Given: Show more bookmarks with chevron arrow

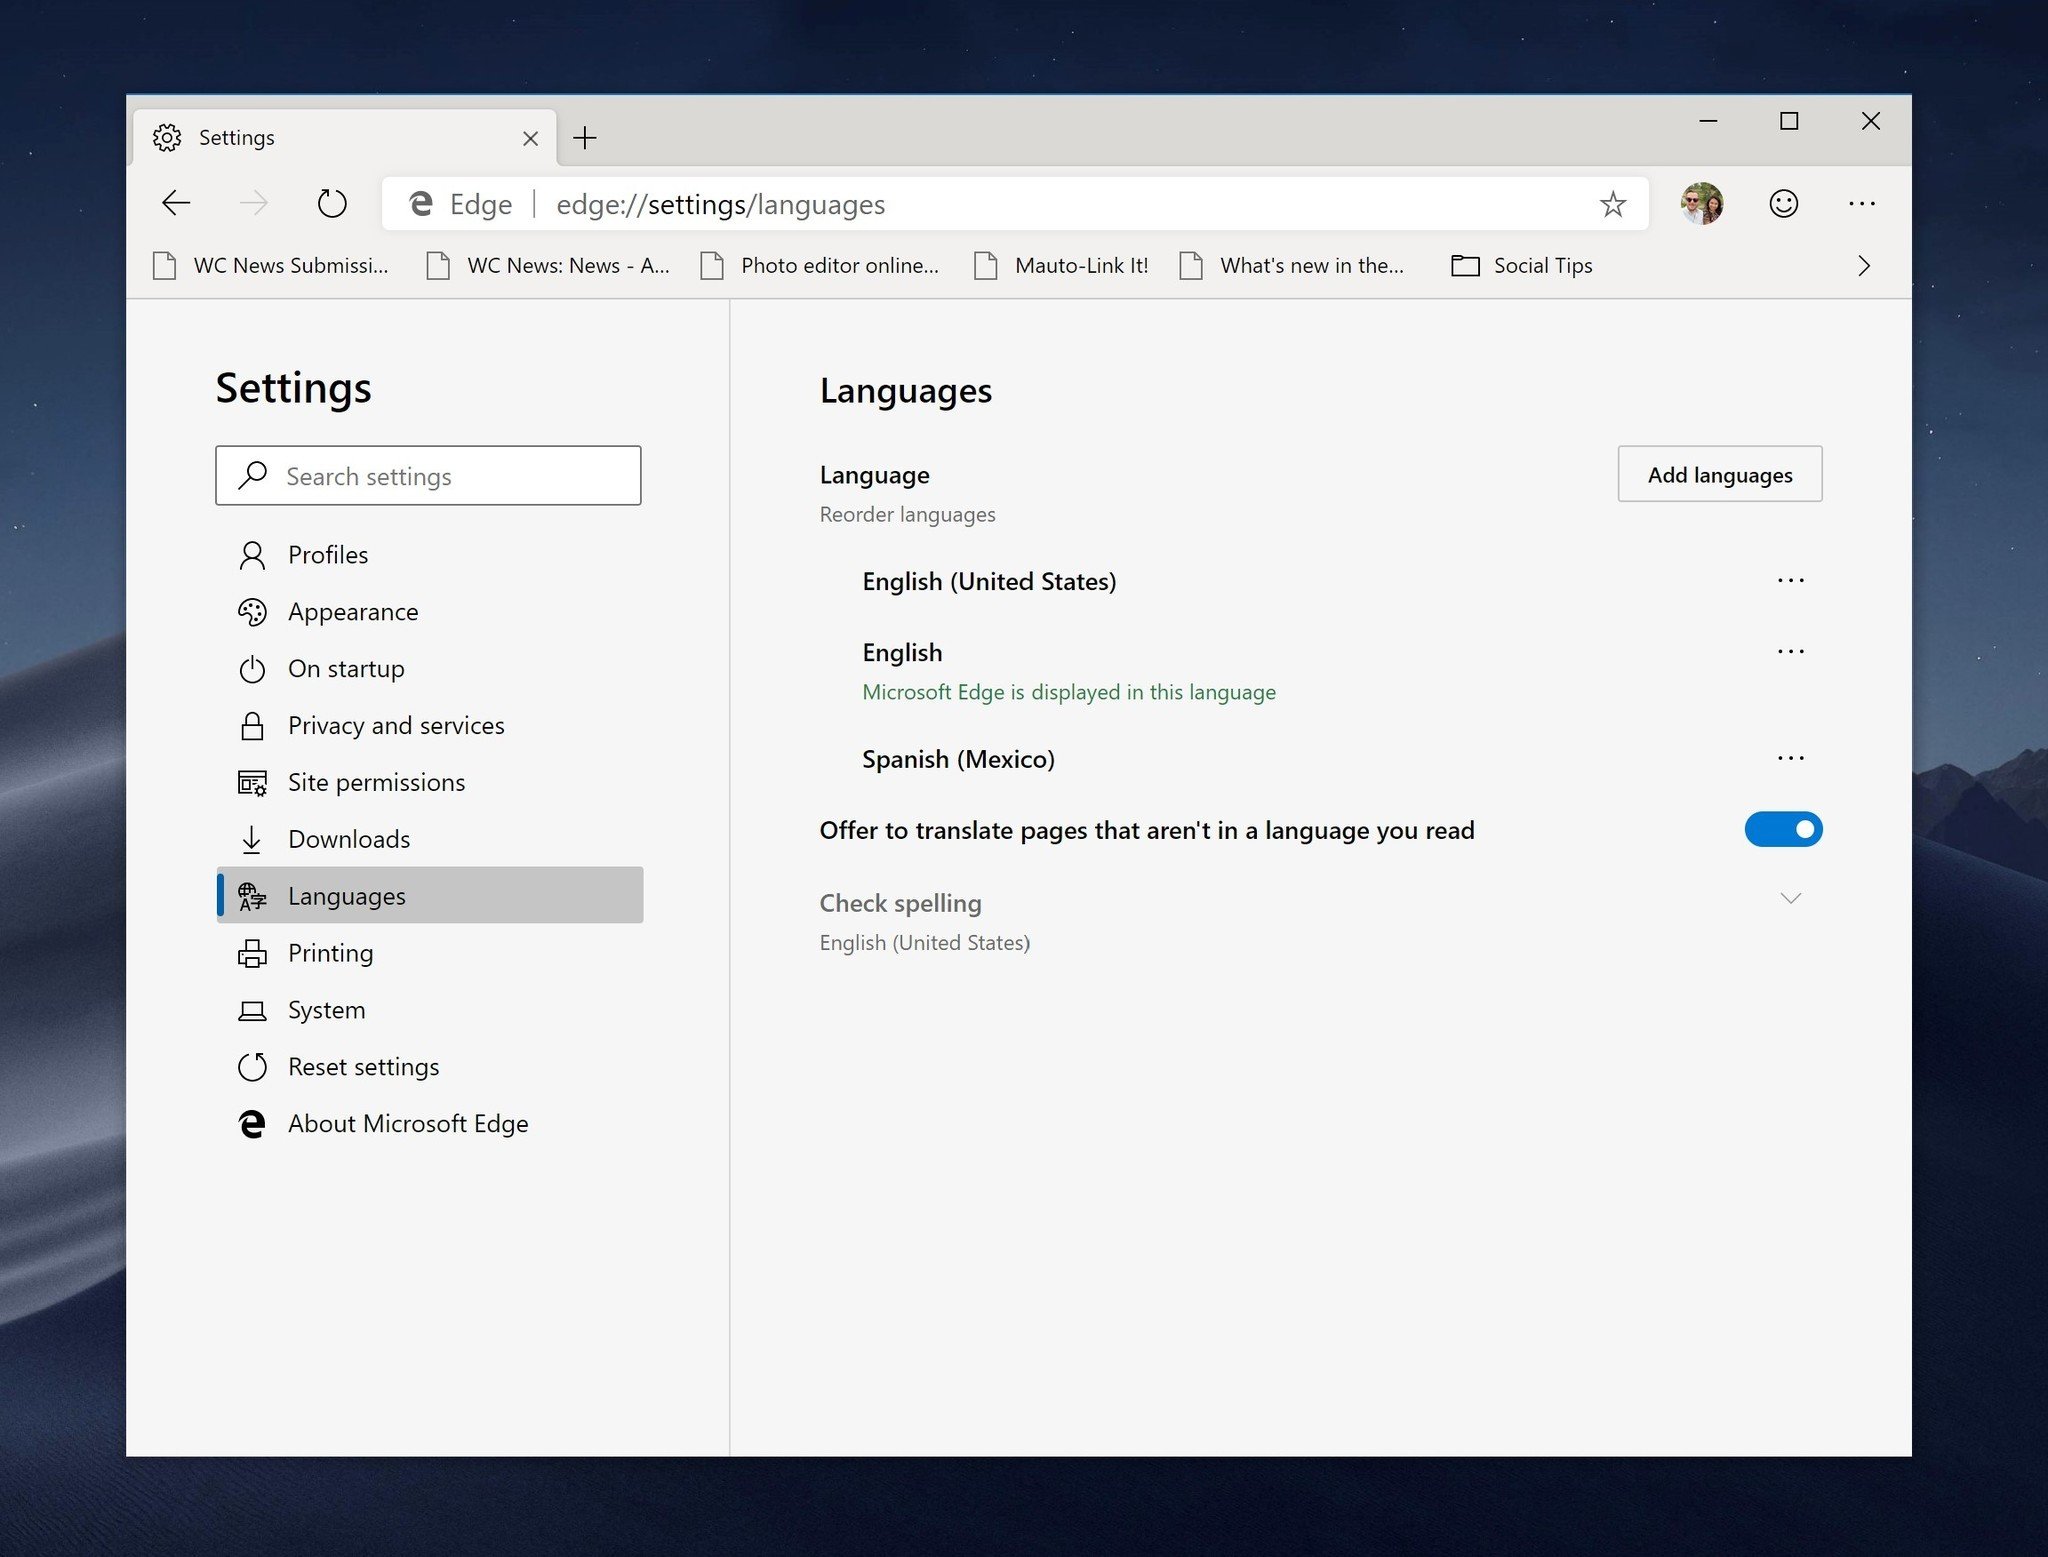Looking at the screenshot, I should 1863,266.
